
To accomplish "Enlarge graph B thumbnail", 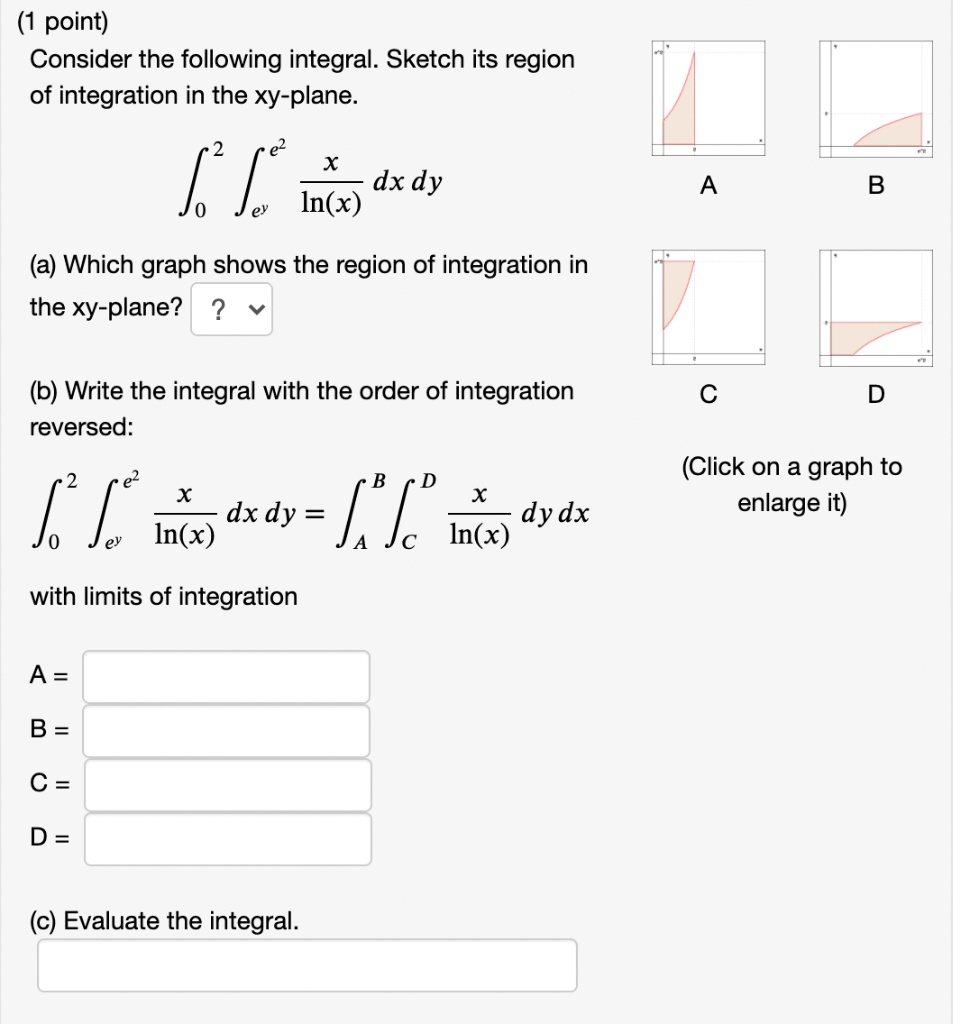I will tap(876, 97).
